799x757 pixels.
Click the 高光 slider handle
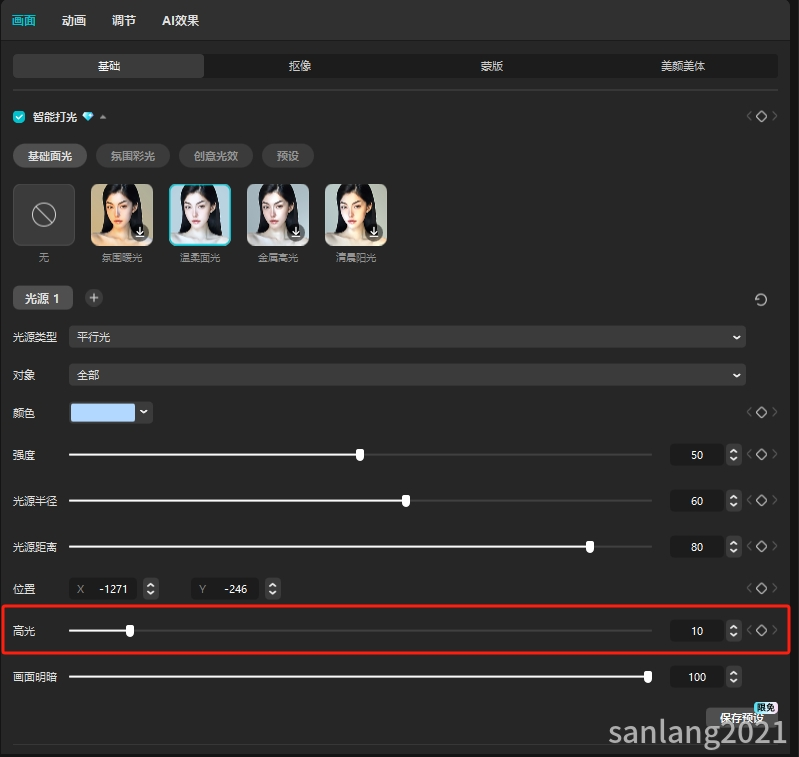point(130,631)
